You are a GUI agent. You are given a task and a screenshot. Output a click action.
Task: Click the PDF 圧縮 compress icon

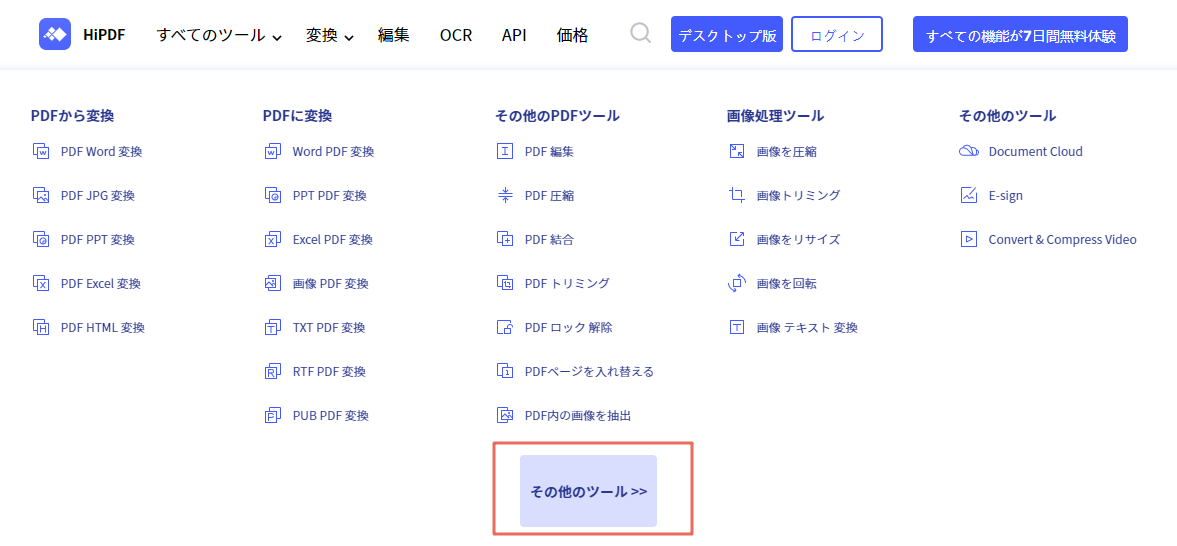505,195
